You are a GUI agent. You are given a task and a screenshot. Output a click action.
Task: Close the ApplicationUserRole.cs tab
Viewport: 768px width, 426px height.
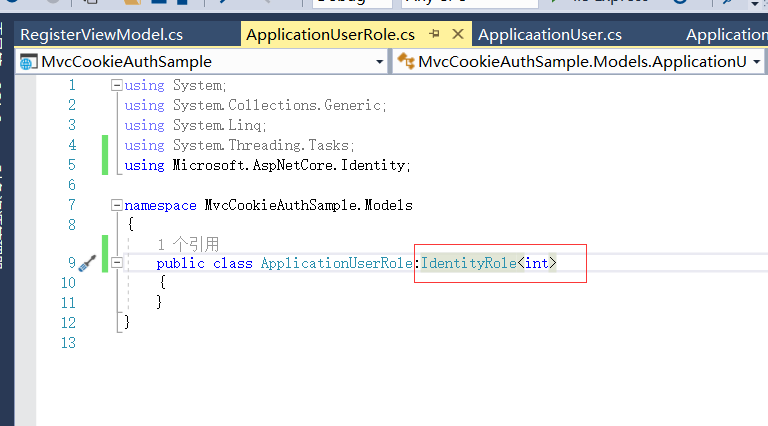(x=458, y=34)
